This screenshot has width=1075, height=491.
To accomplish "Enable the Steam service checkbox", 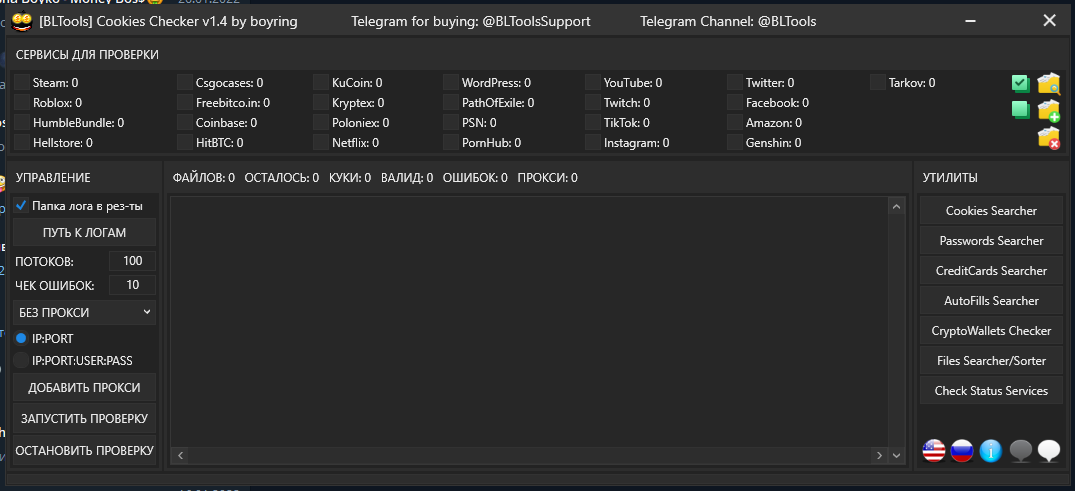I will (x=22, y=83).
